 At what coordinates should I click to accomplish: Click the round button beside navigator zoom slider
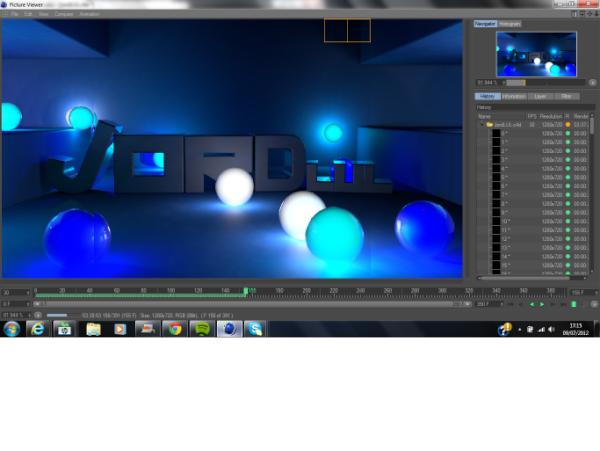pos(592,83)
